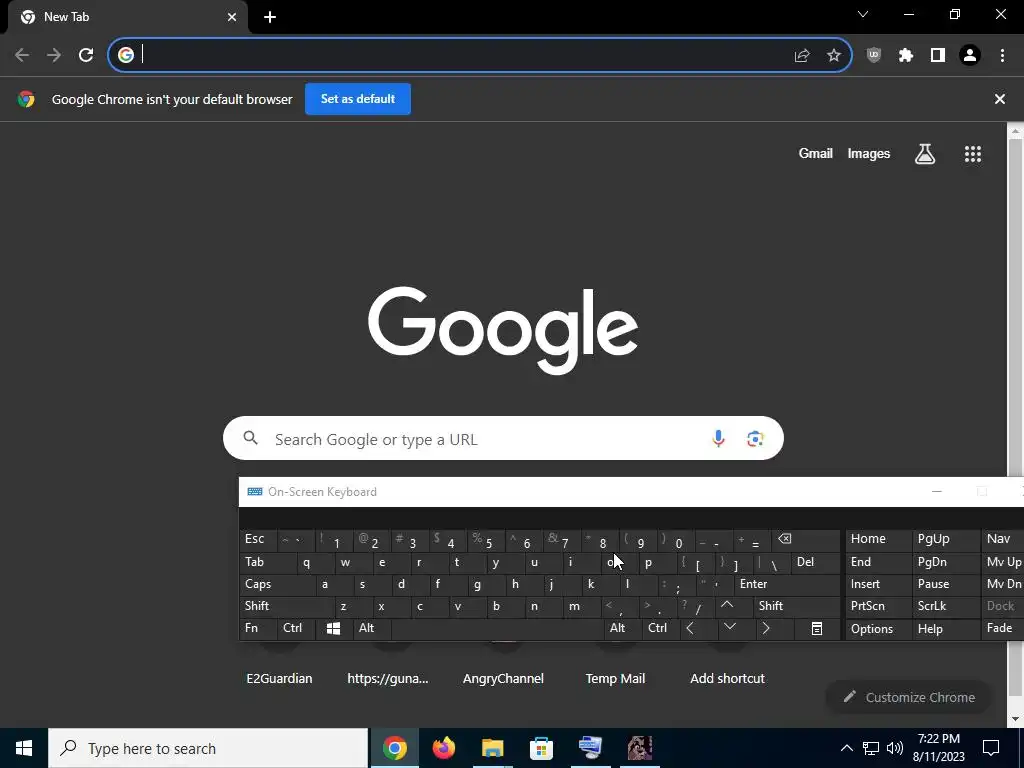Start voice search with microphone icon
This screenshot has height=768, width=1024.
(718, 438)
